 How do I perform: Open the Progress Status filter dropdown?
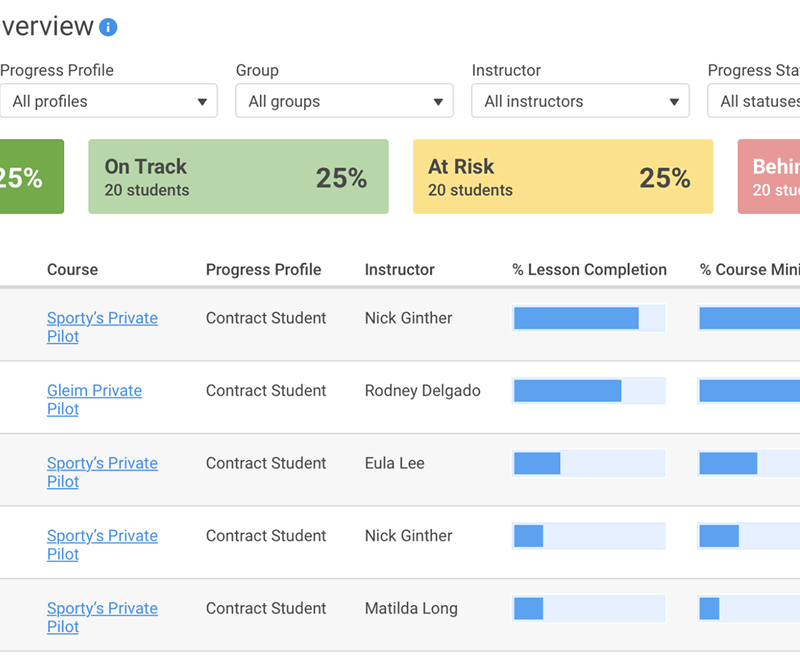click(x=755, y=101)
